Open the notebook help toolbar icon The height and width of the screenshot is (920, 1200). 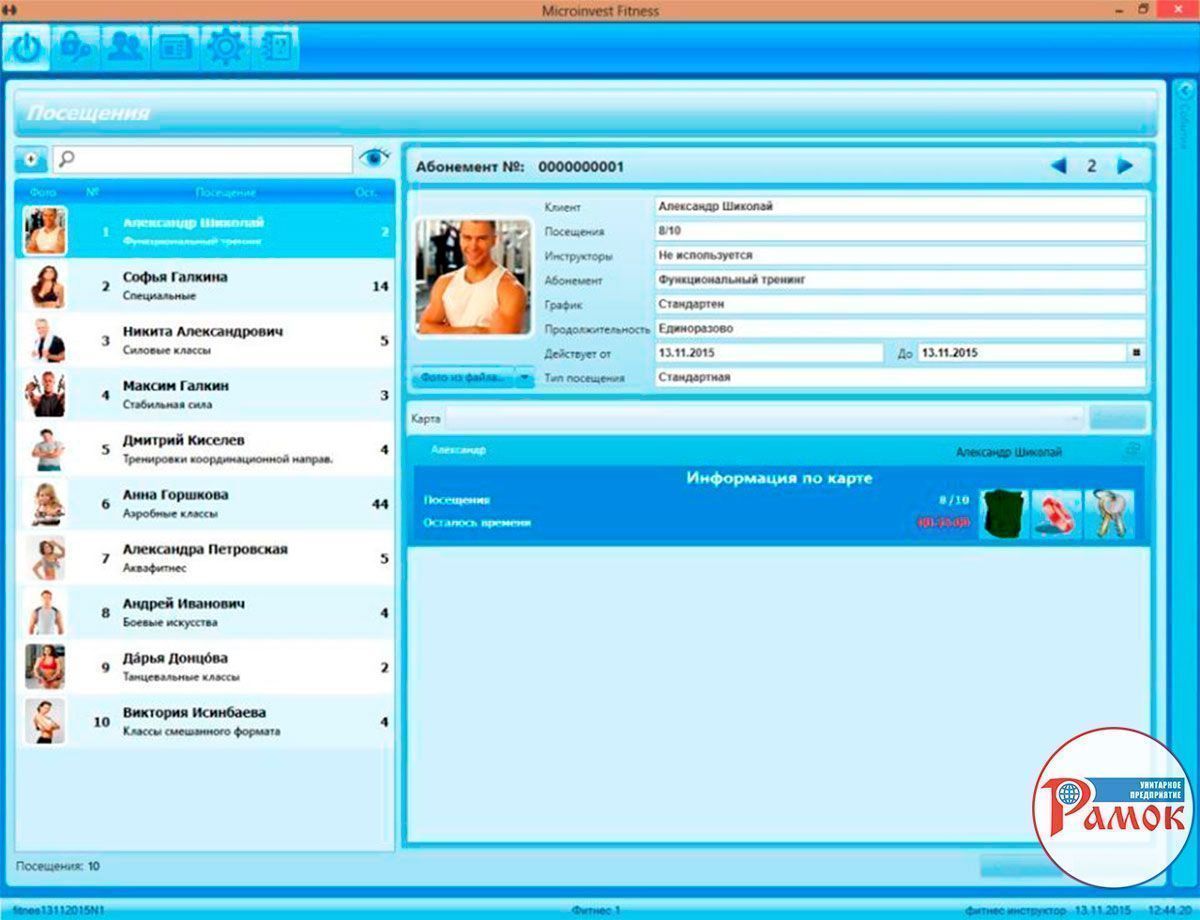(x=273, y=48)
